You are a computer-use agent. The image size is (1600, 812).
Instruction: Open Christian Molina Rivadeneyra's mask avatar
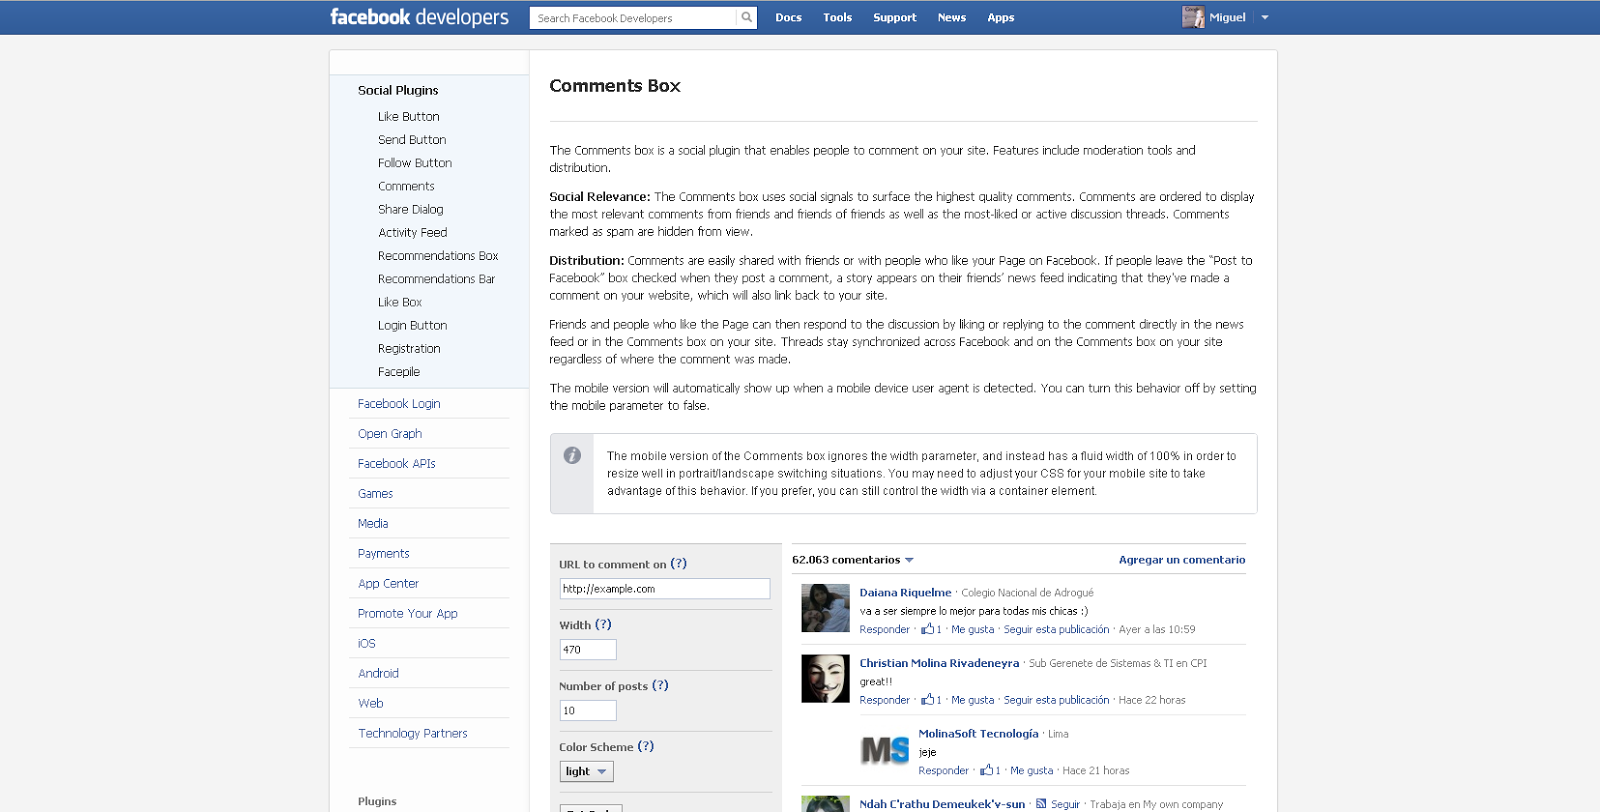[x=825, y=678]
